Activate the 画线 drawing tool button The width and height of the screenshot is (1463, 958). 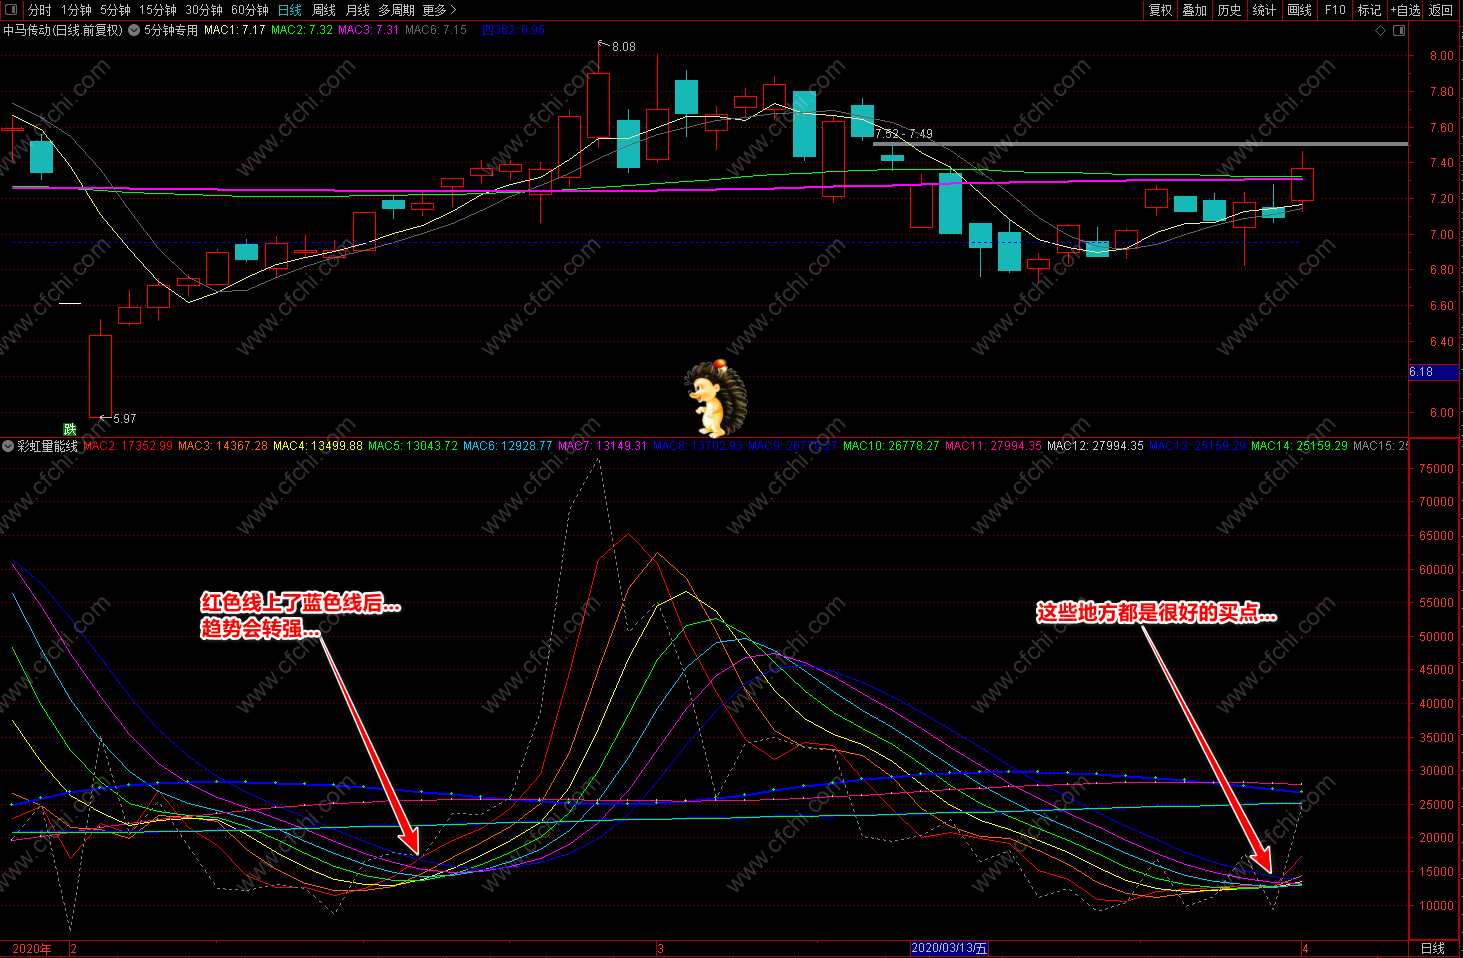(x=1299, y=10)
